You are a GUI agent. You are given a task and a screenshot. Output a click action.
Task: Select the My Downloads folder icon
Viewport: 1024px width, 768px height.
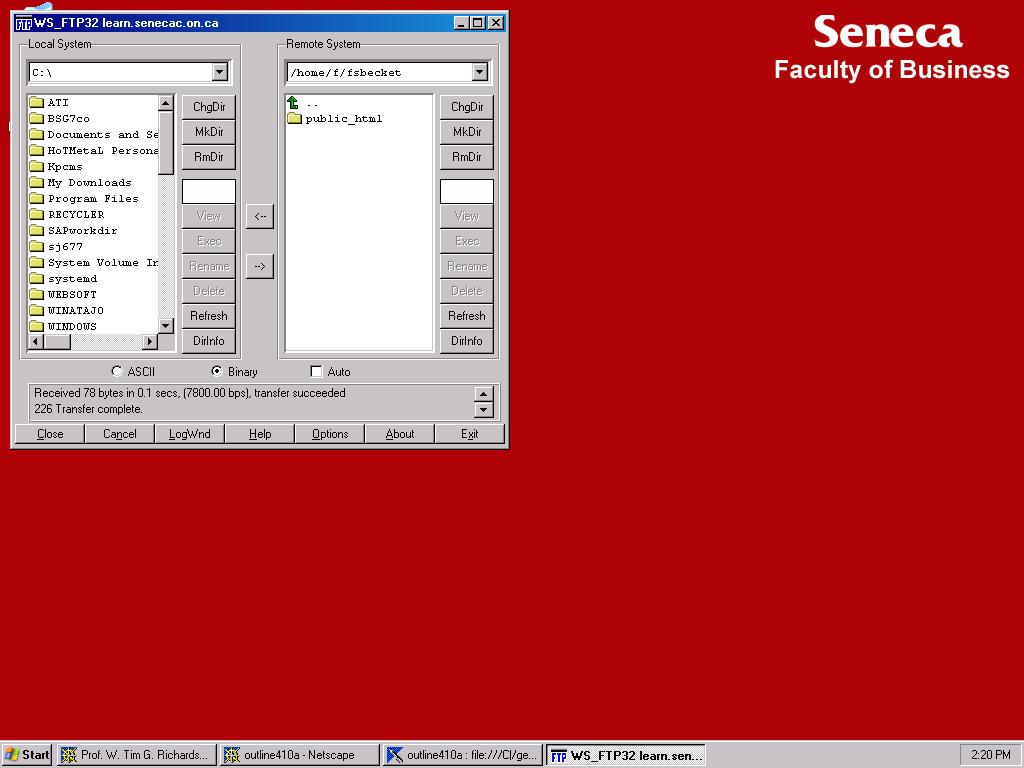point(37,182)
